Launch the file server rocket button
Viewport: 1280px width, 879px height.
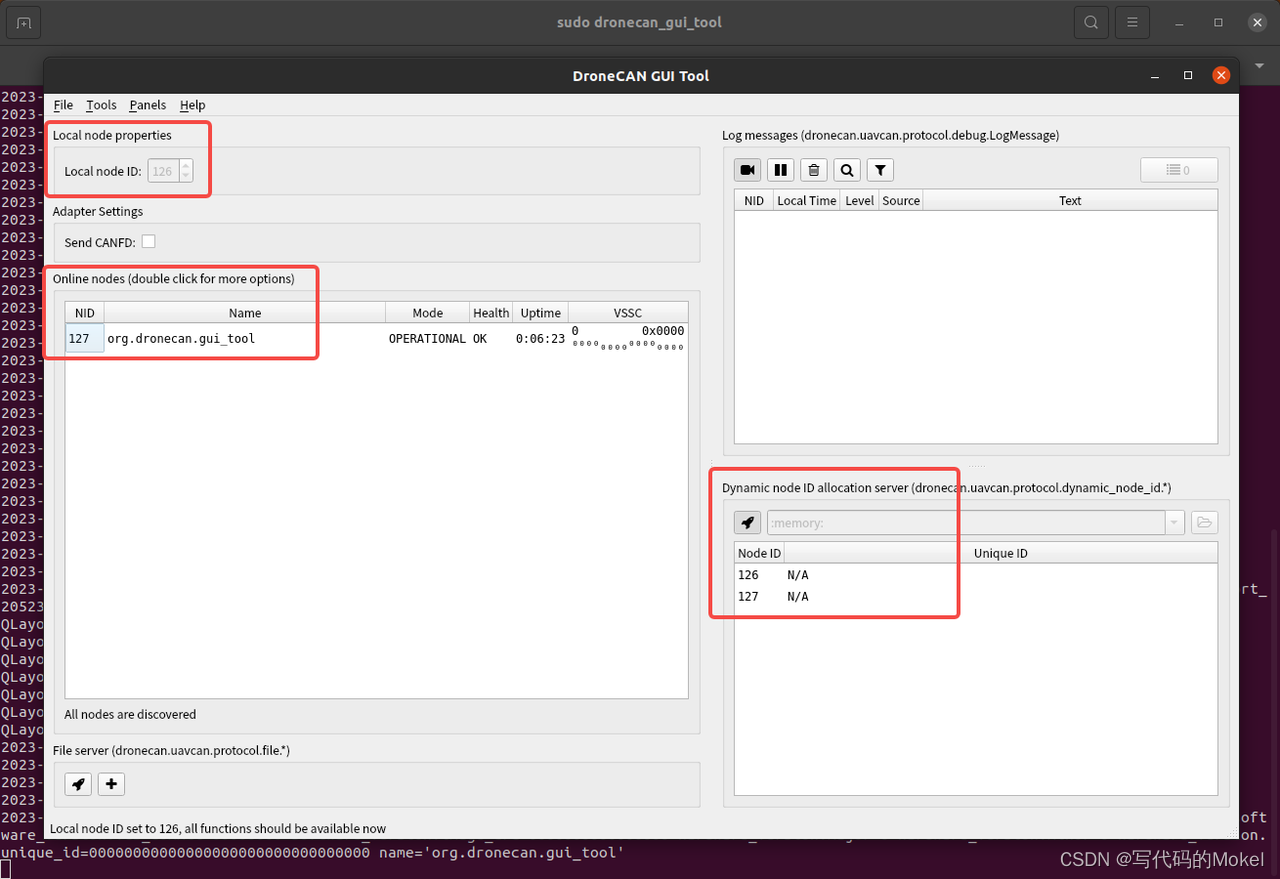pos(78,784)
